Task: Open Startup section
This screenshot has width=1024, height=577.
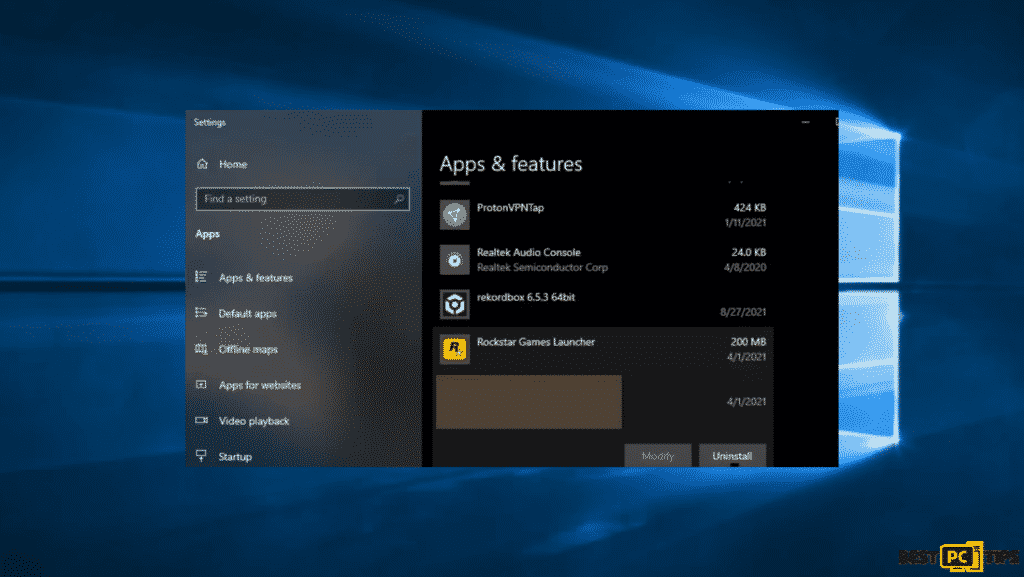Action: coord(235,457)
